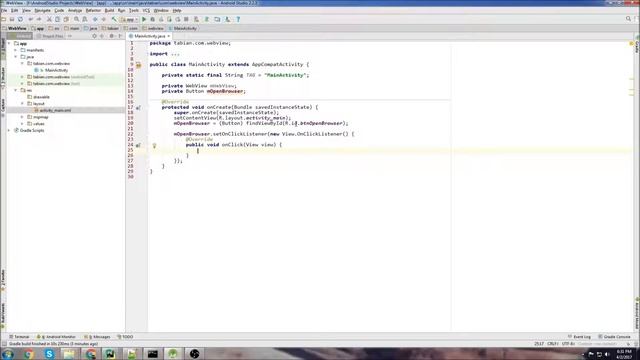Close the MainActivity.java tab
Image resolution: width=640 pixels, height=360 pixels.
(169, 36)
